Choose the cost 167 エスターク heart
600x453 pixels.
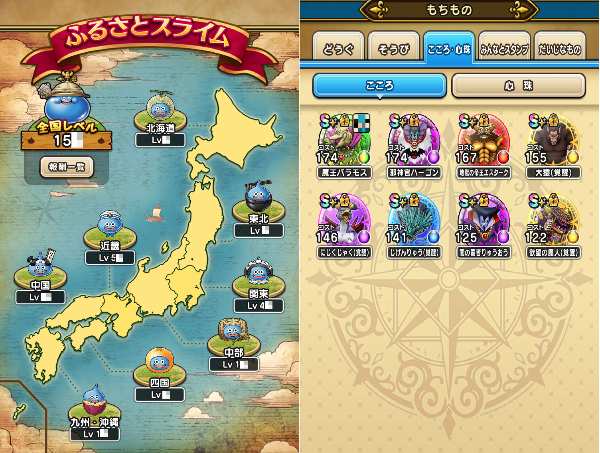click(x=484, y=146)
